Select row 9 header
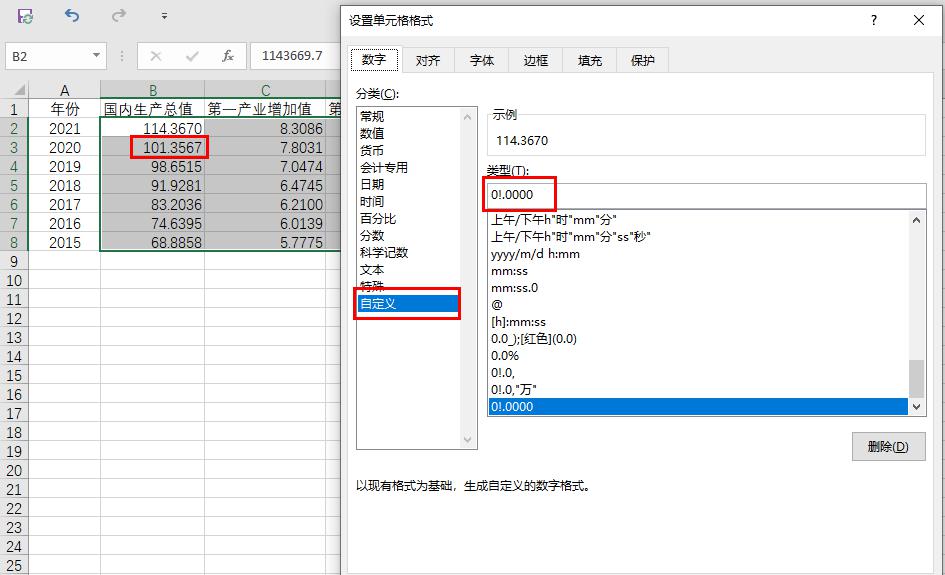945x575 pixels. click(14, 262)
